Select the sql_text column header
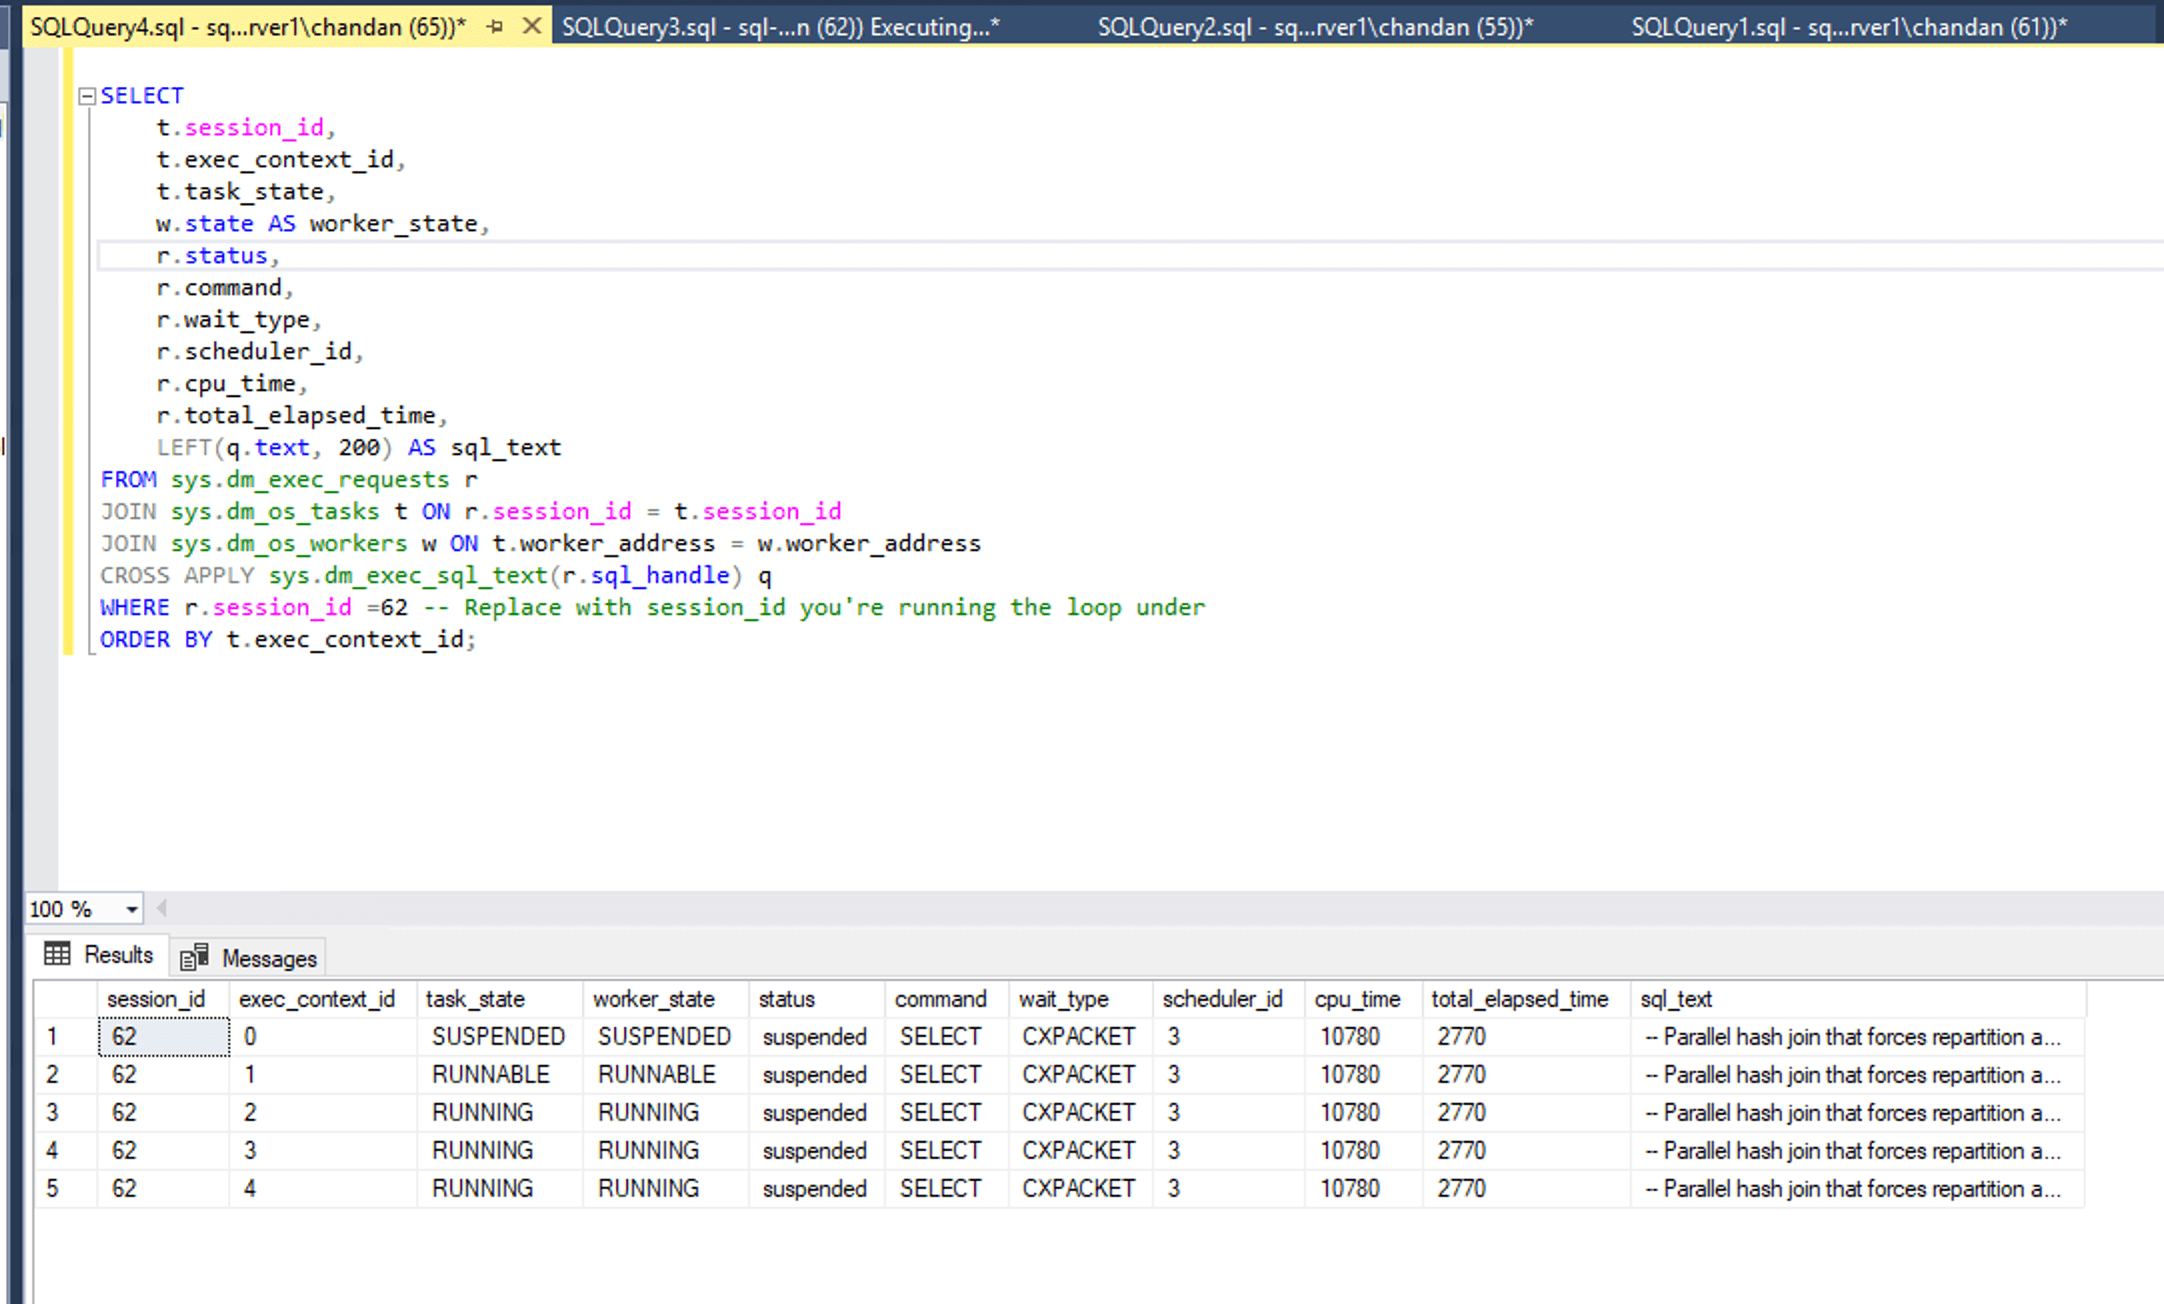 pos(1676,999)
